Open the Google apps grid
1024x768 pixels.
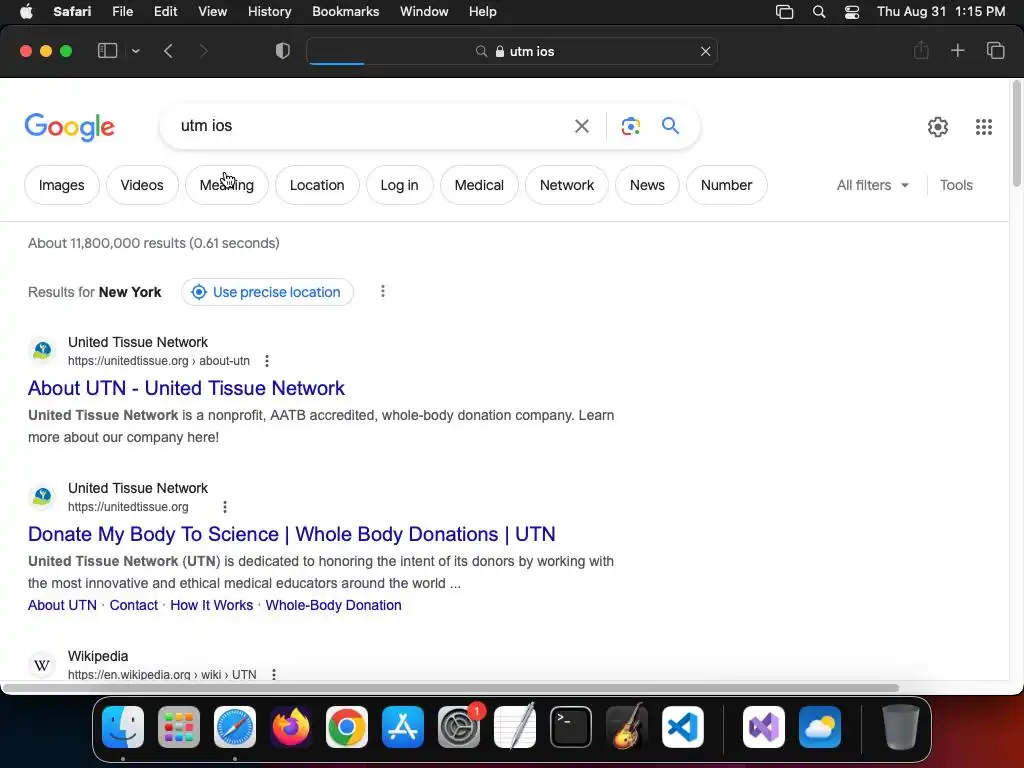coord(984,127)
